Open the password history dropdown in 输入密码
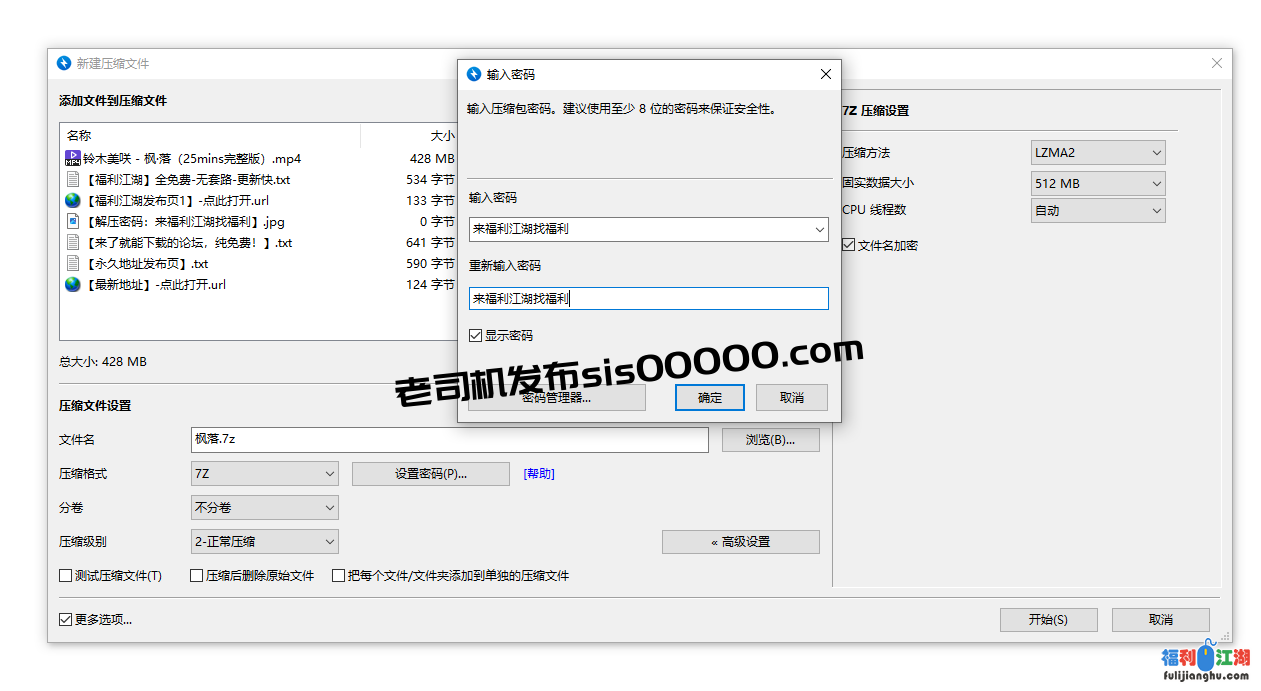The height and width of the screenshot is (691, 1261). pos(820,229)
